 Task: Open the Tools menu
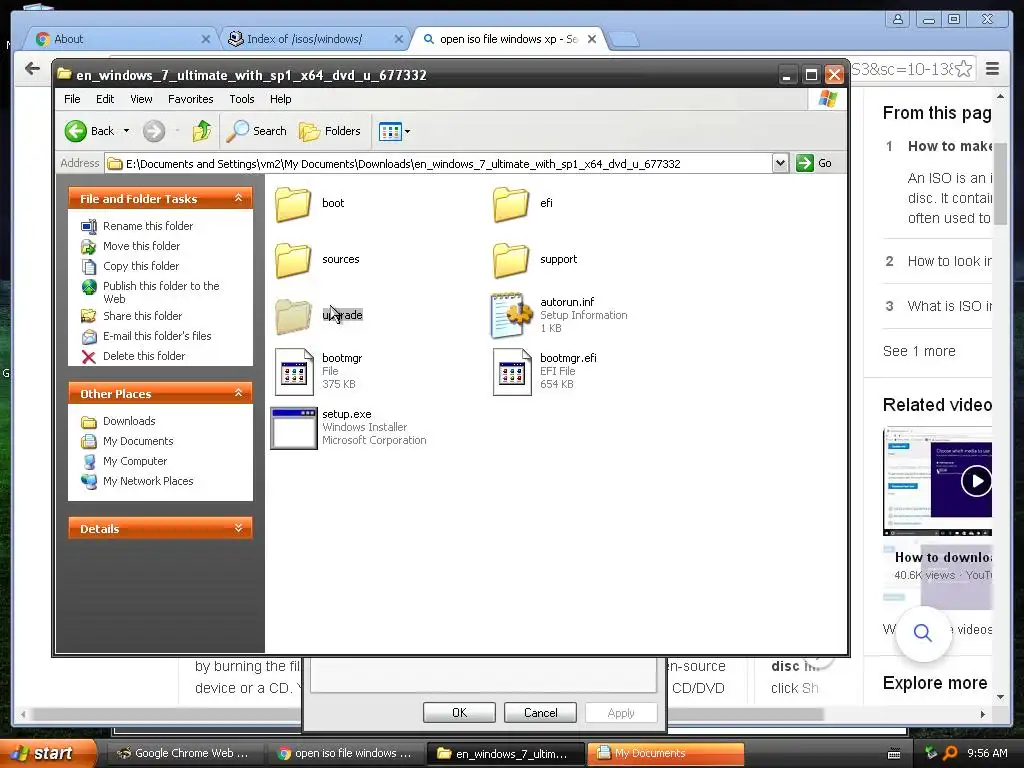click(242, 99)
